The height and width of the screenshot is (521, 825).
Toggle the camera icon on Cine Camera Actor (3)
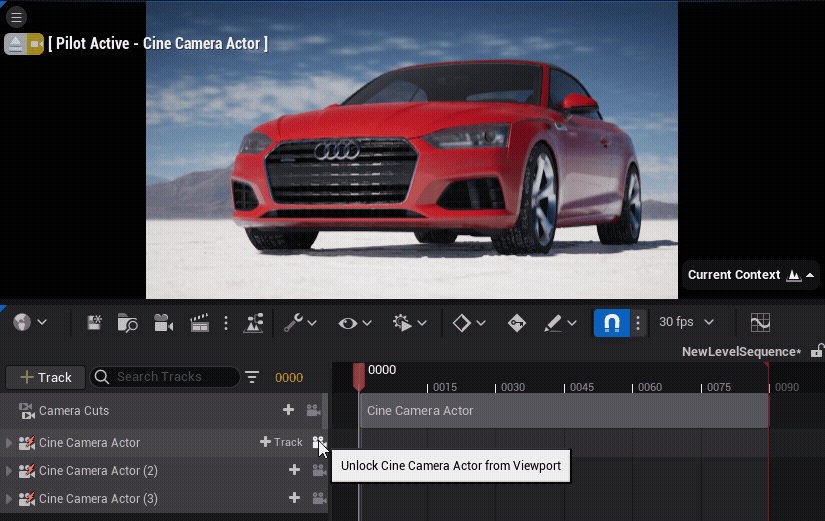tap(319, 498)
